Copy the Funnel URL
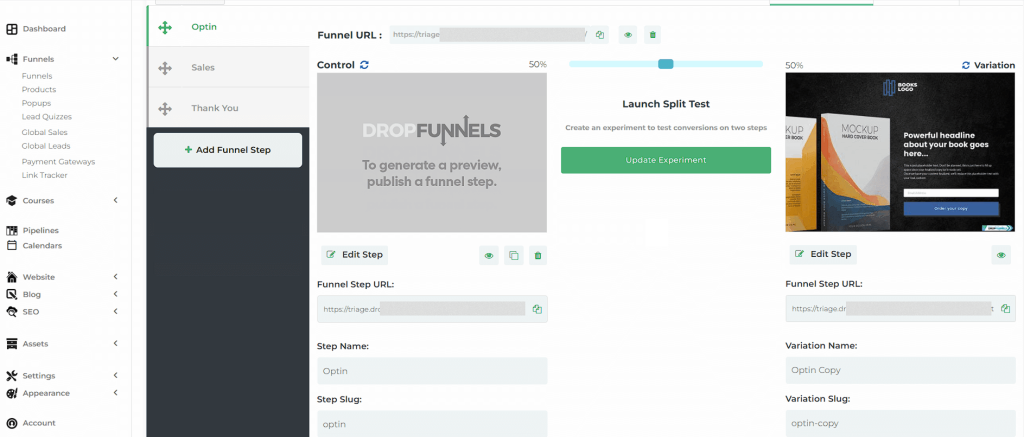The image size is (1024, 437). click(600, 35)
